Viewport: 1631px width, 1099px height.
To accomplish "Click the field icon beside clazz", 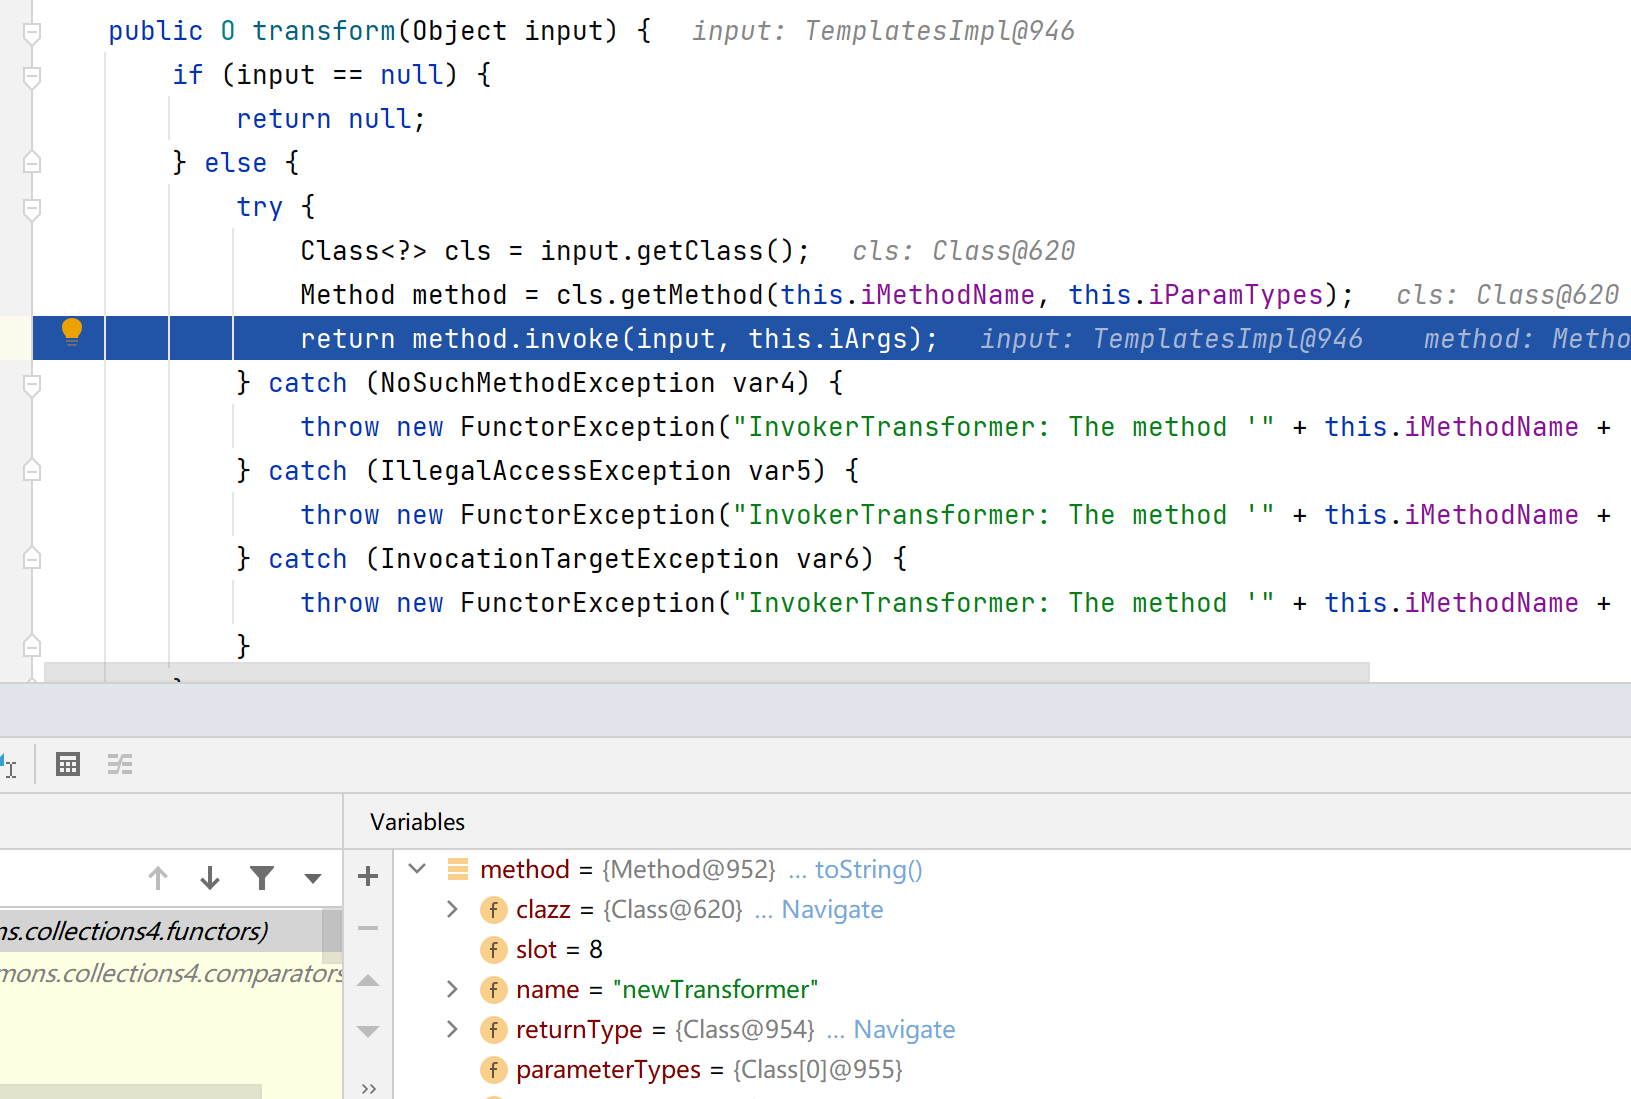I will coord(493,910).
